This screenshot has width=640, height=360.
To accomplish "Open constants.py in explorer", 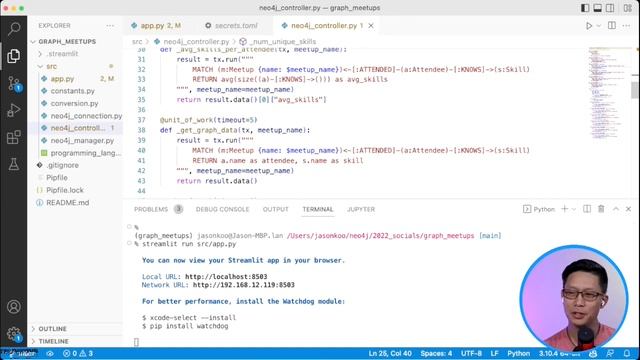I will click(73, 91).
